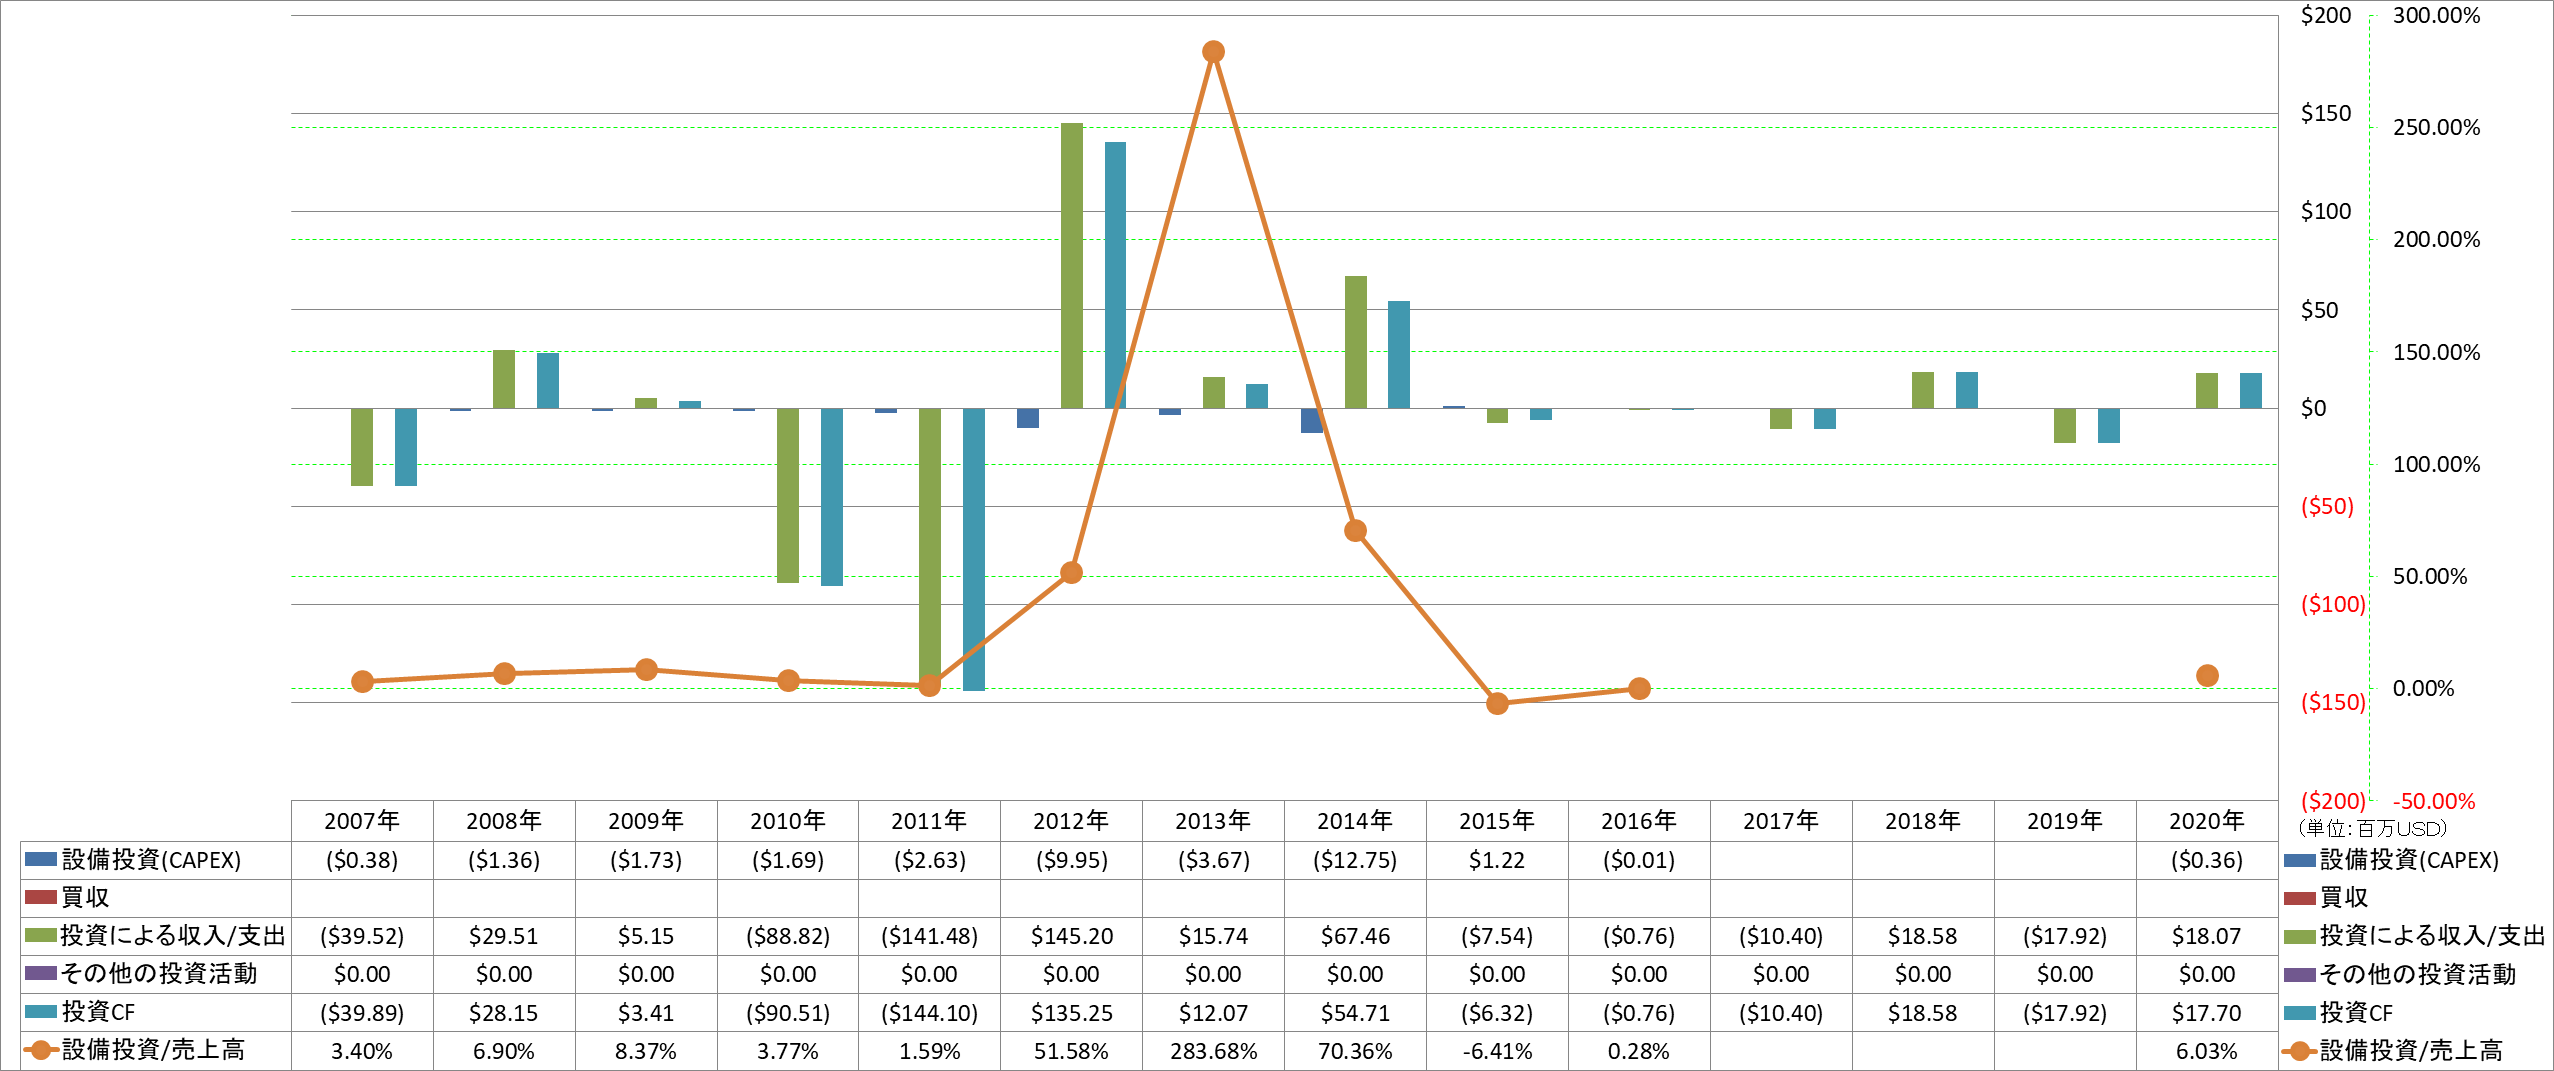Click the tall teal bar for 2012年
2554x1071 pixels.
tap(1115, 275)
